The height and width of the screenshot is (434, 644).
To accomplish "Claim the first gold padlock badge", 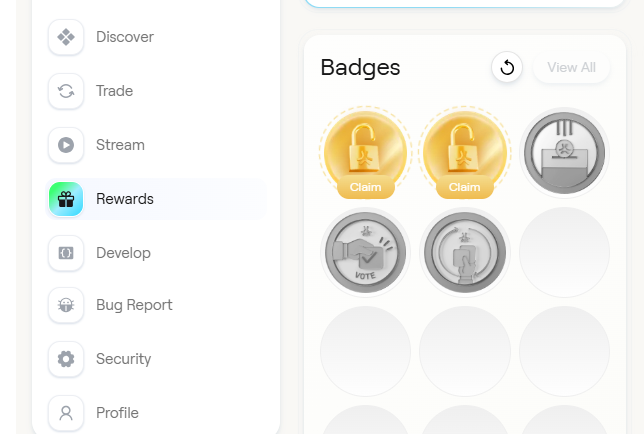I will tap(365, 186).
